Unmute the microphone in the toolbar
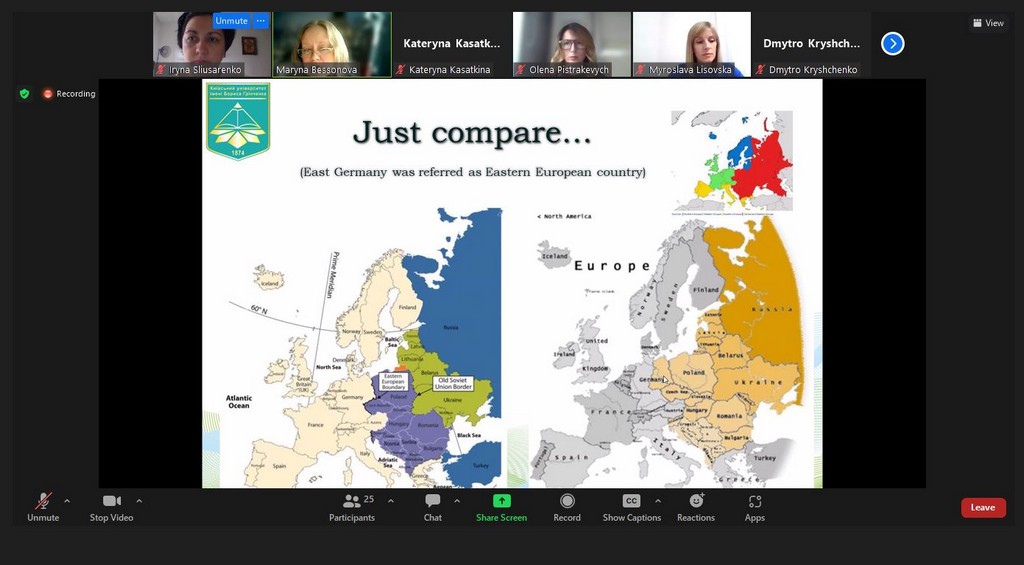 pyautogui.click(x=43, y=501)
